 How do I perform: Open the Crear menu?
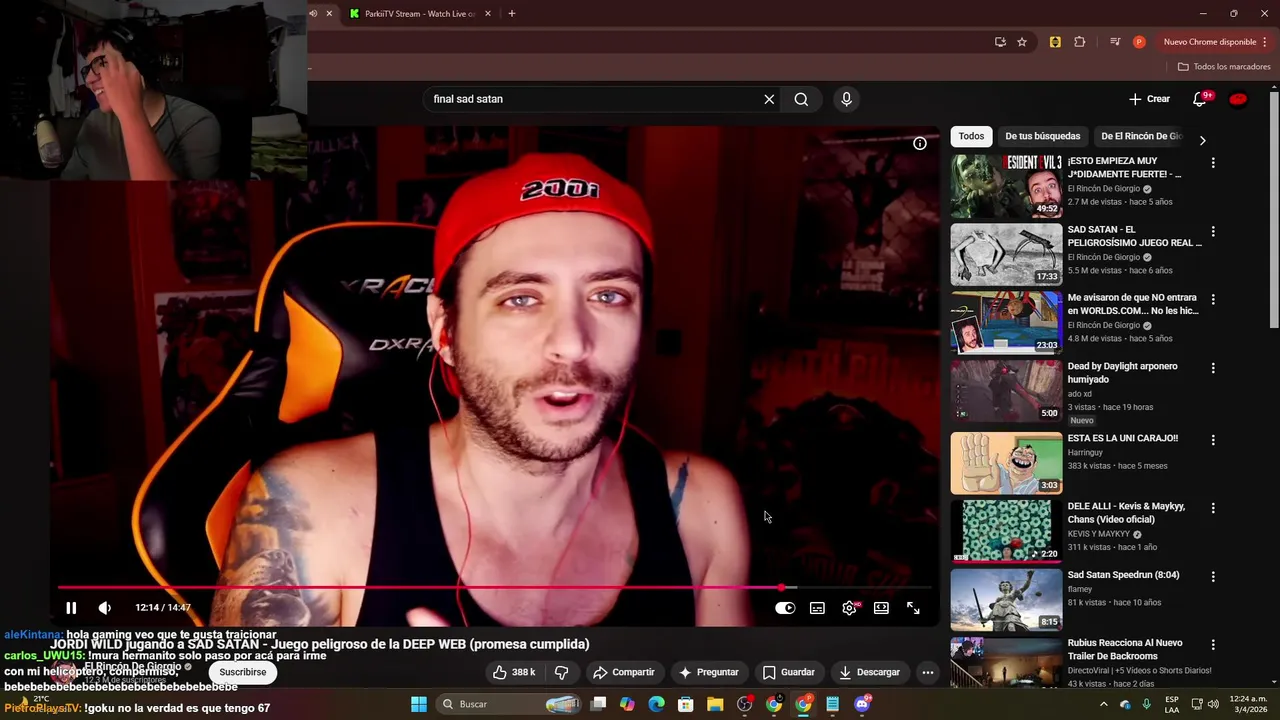point(1149,99)
